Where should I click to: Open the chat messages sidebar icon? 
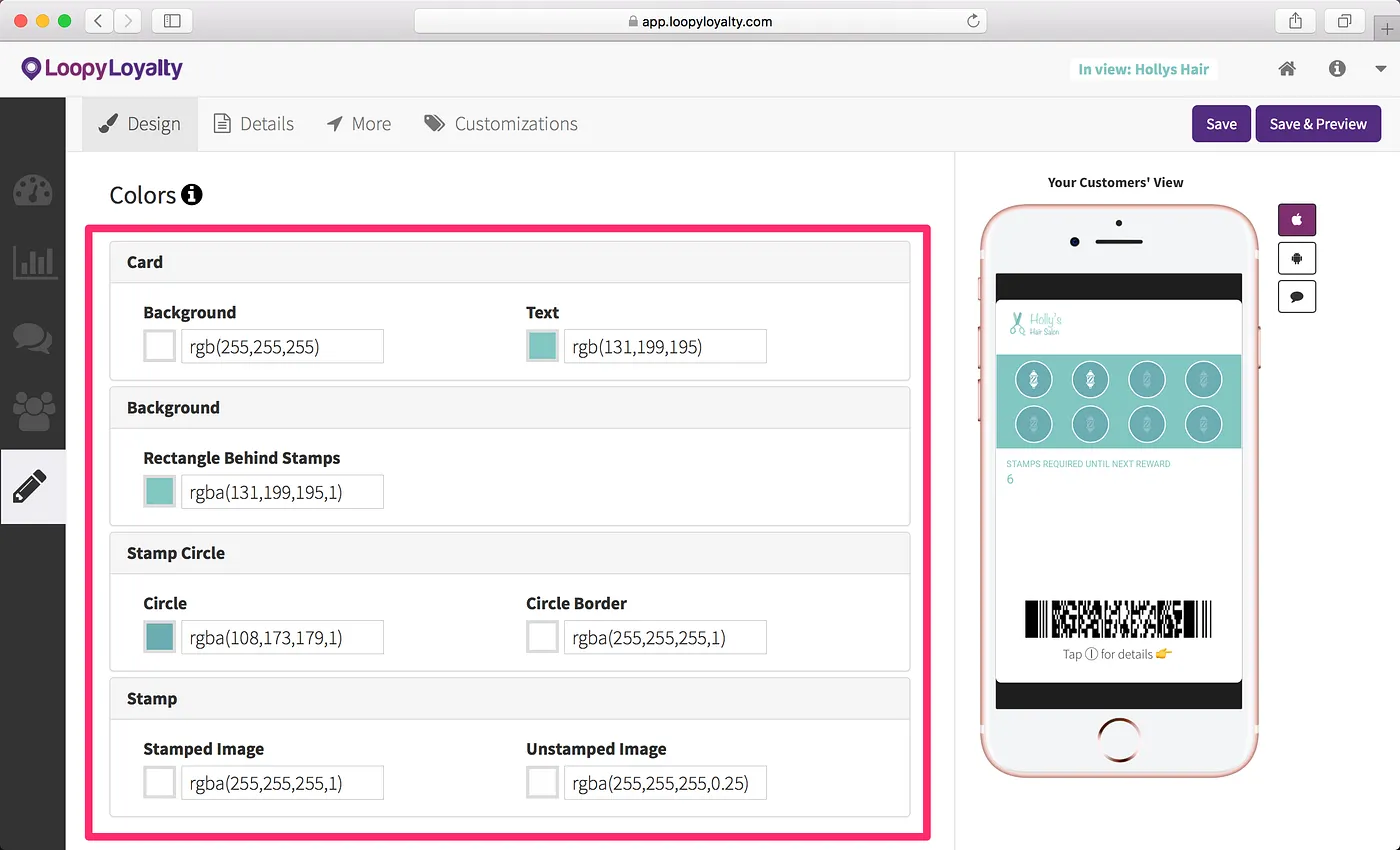[33, 338]
